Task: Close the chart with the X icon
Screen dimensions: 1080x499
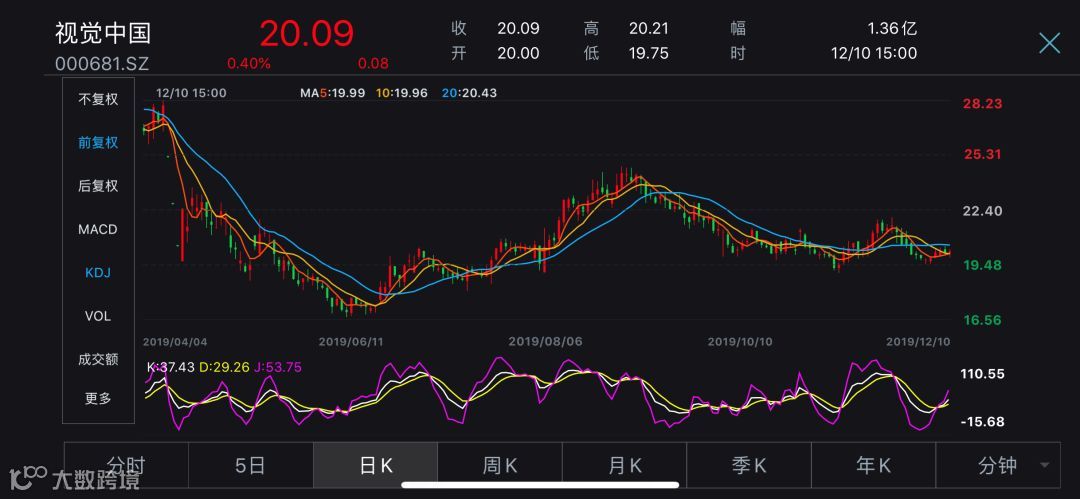Action: pos(1049,43)
